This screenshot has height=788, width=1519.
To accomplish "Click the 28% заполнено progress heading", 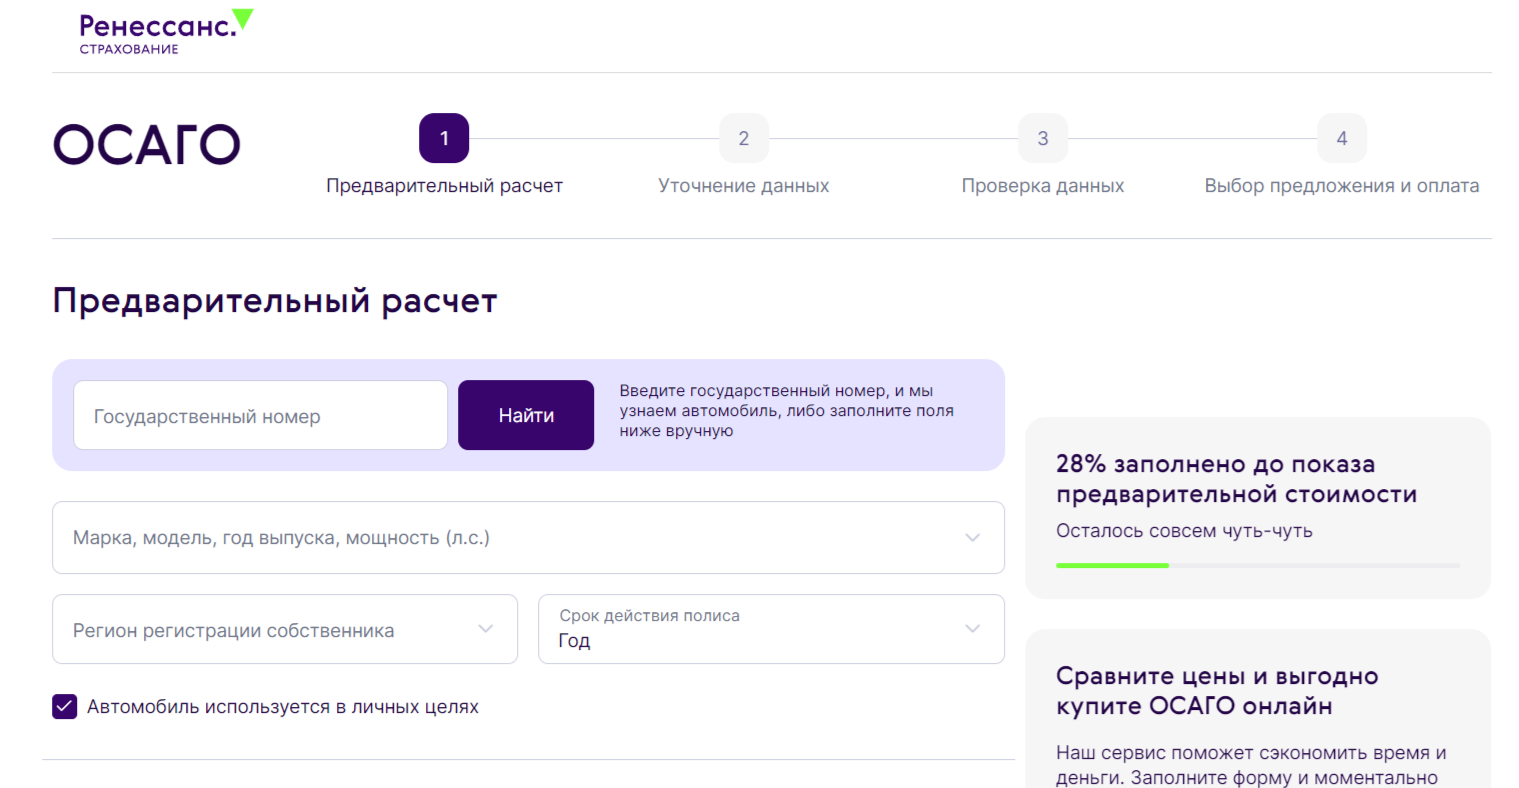I will (x=1236, y=479).
